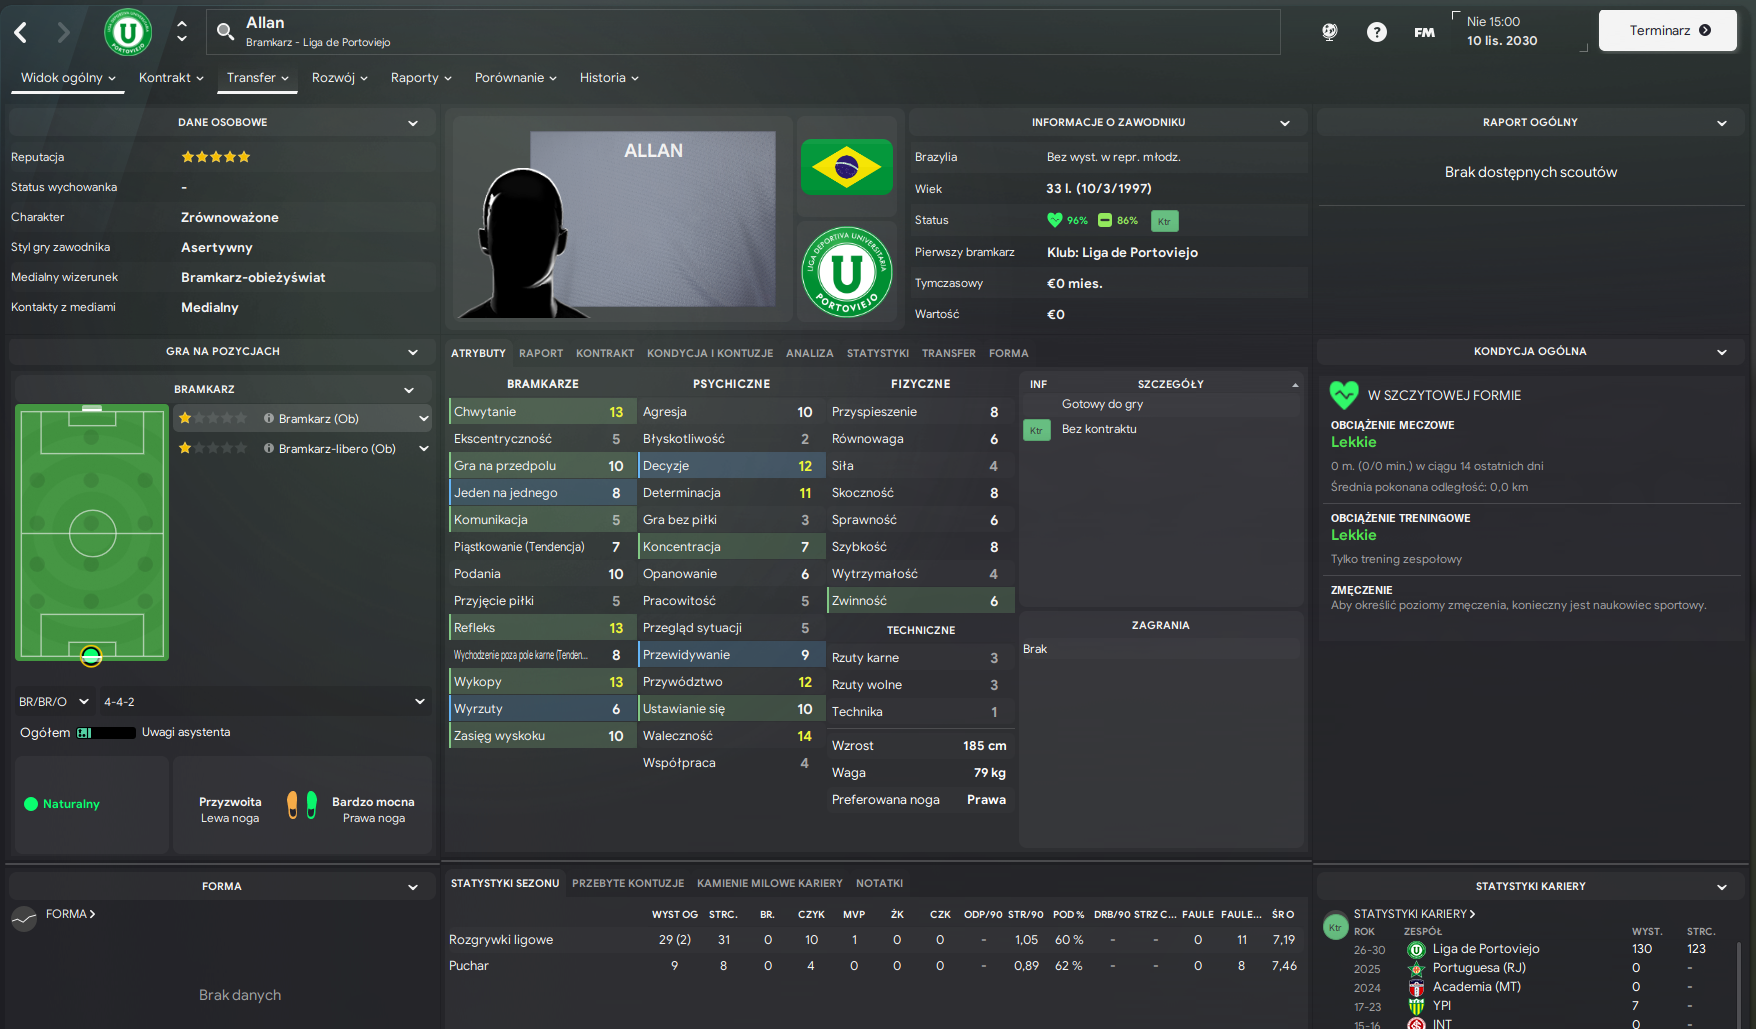Collapse the INF Szczegóły panel arrow
This screenshot has width=1756, height=1029.
pos(1295,385)
